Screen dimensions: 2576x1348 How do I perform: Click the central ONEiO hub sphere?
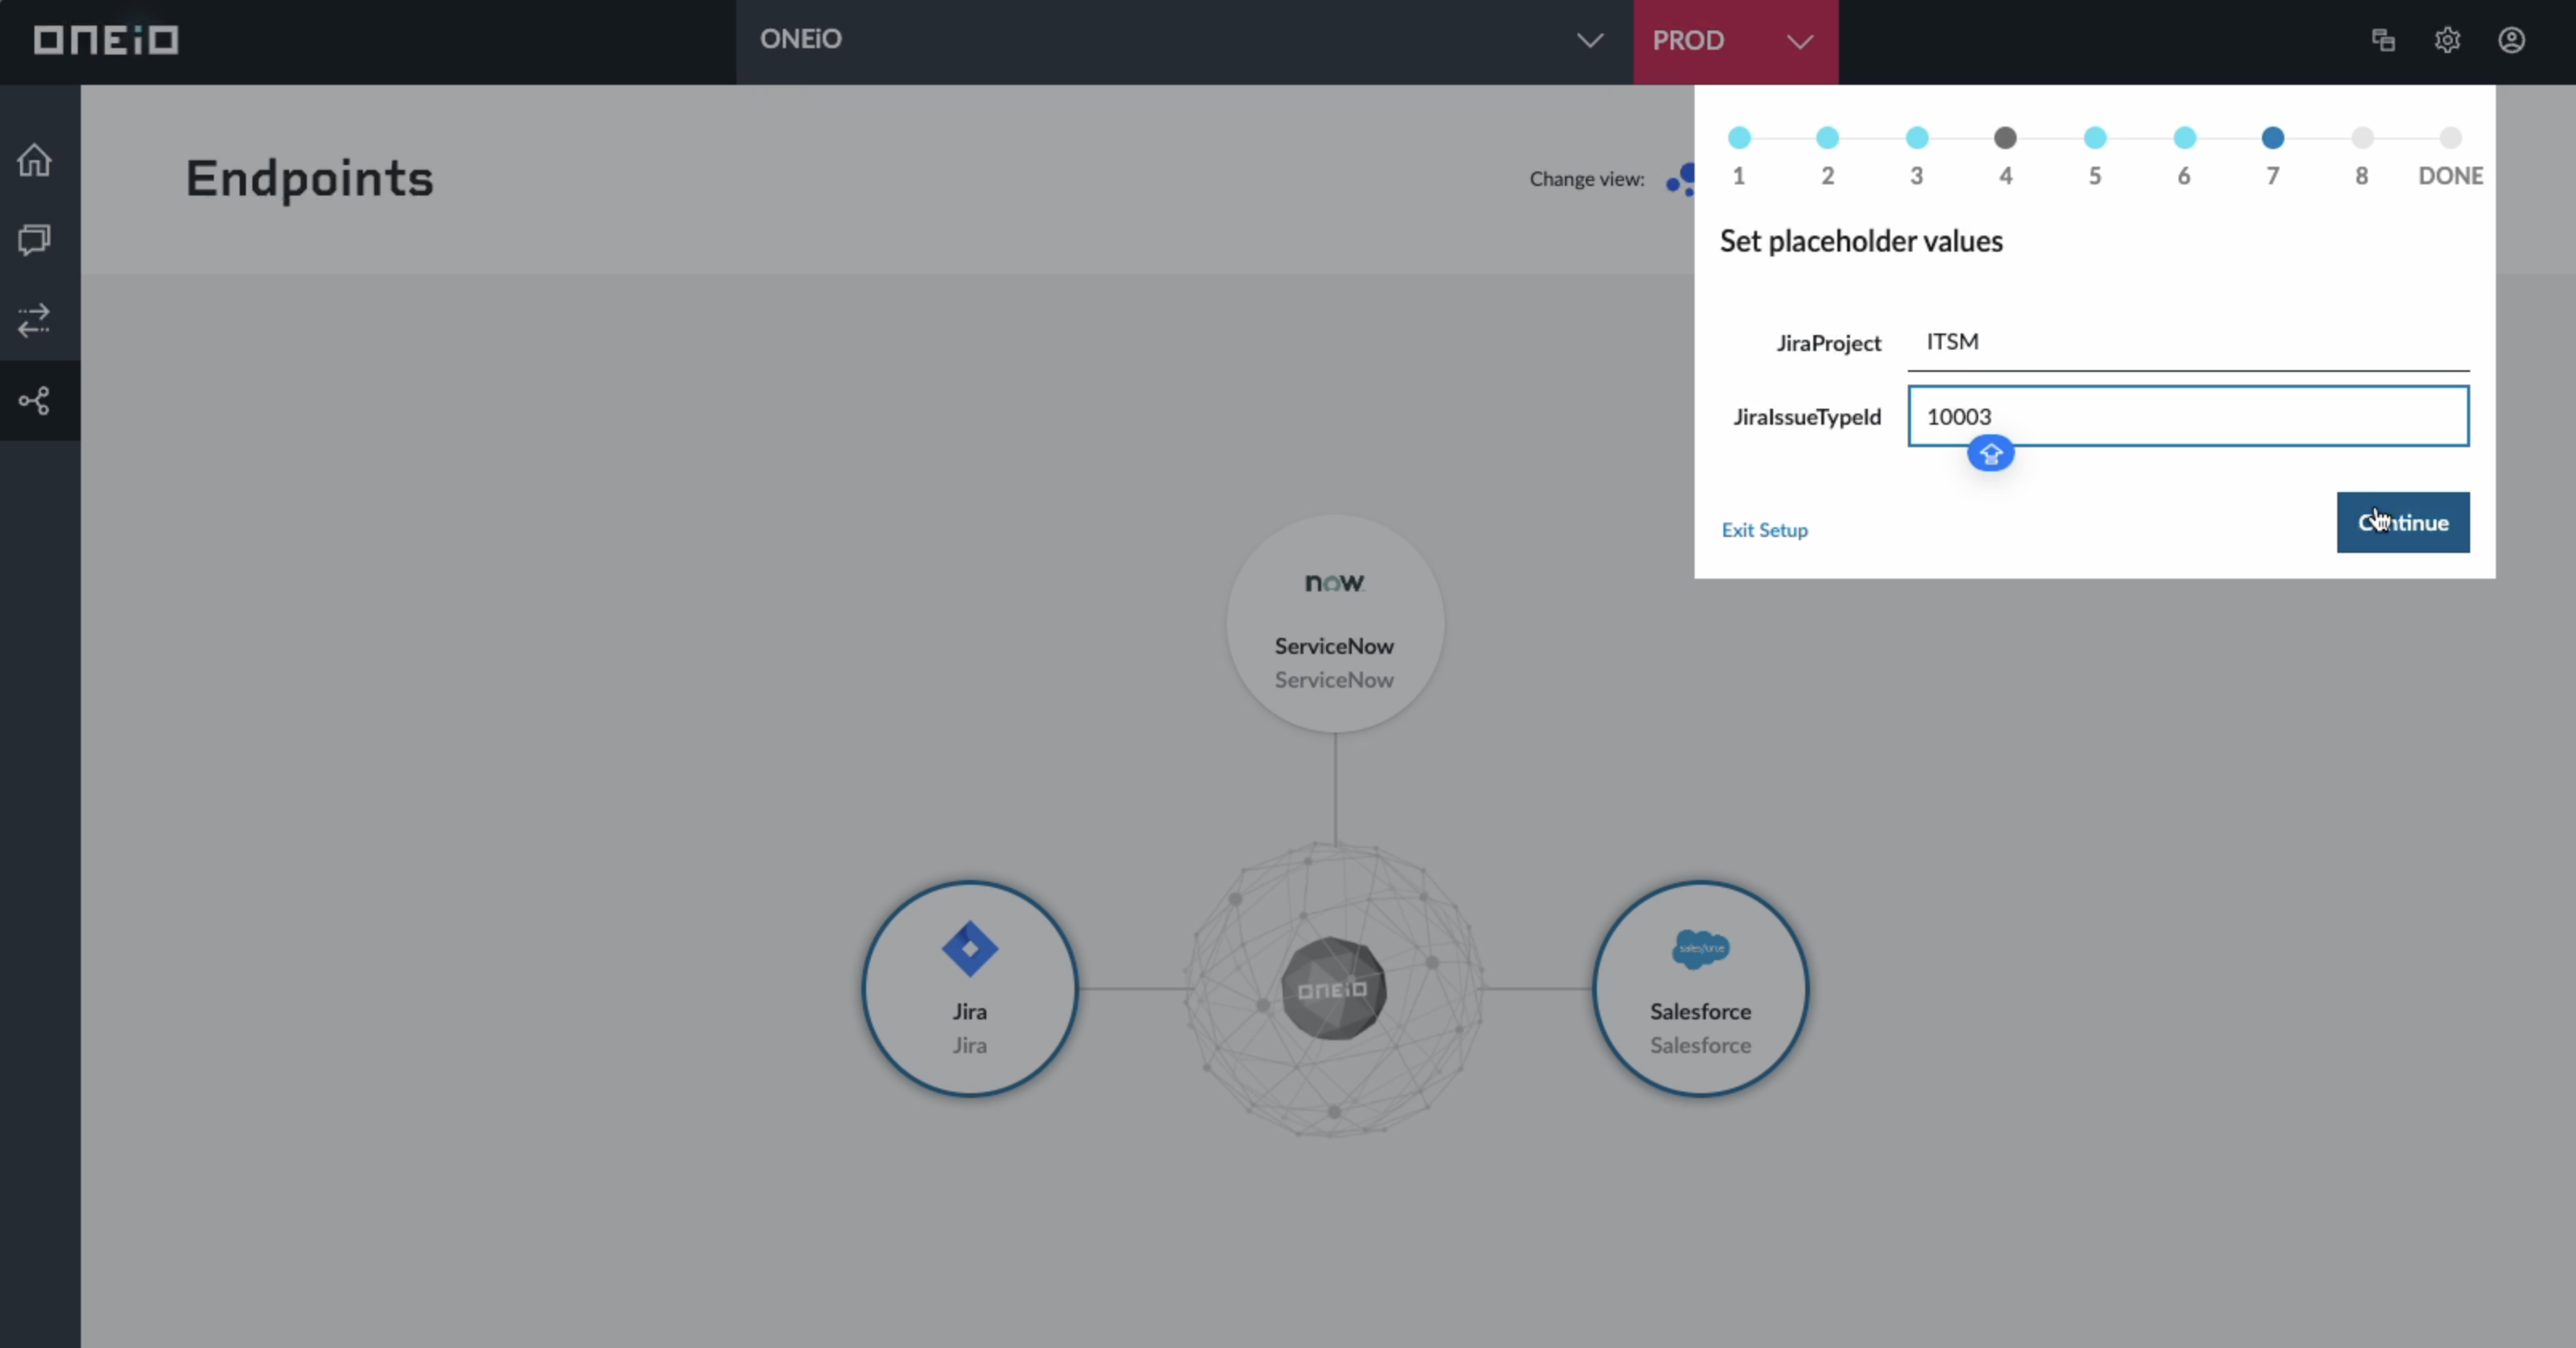tap(1334, 988)
